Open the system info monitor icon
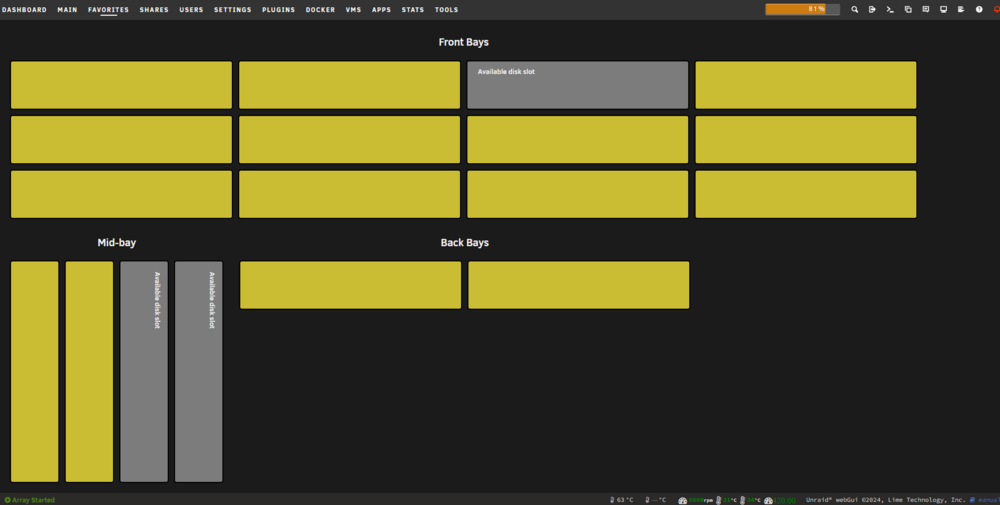The height and width of the screenshot is (505, 1000). tap(943, 10)
